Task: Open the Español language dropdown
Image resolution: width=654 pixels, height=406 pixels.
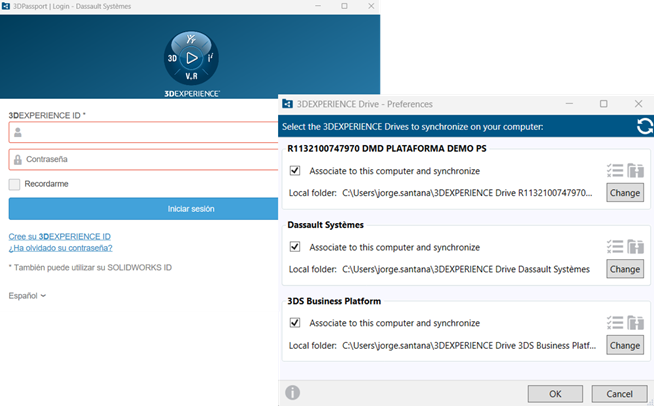Action: point(27,295)
